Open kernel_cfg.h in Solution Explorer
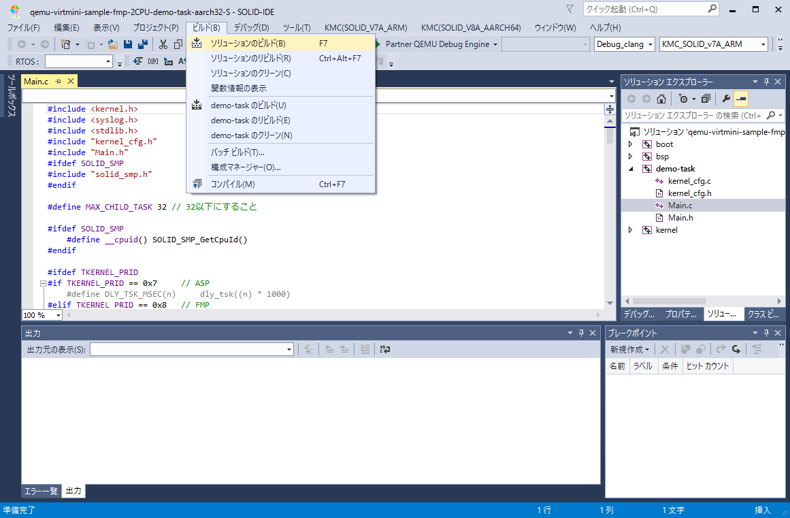 pyautogui.click(x=689, y=193)
